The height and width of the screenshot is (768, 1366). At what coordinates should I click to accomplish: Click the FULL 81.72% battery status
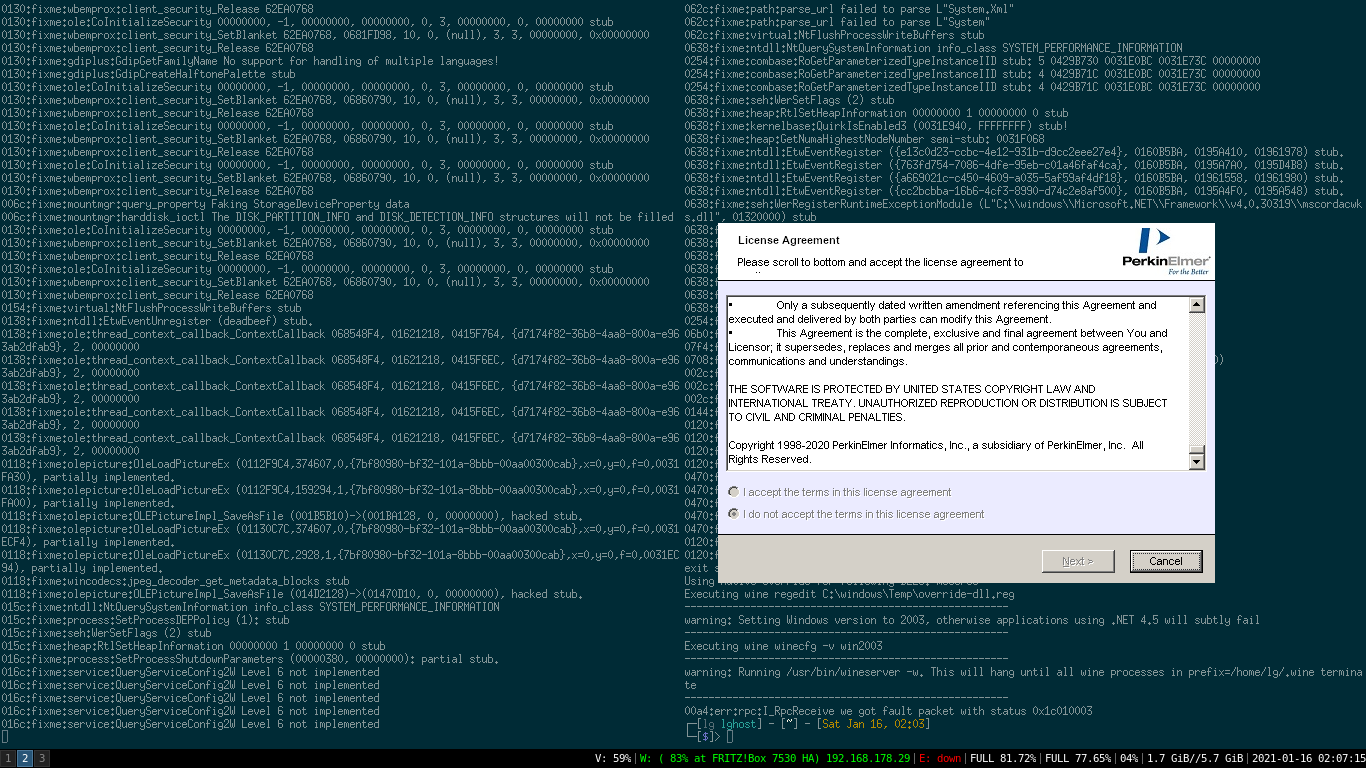coord(1003,758)
